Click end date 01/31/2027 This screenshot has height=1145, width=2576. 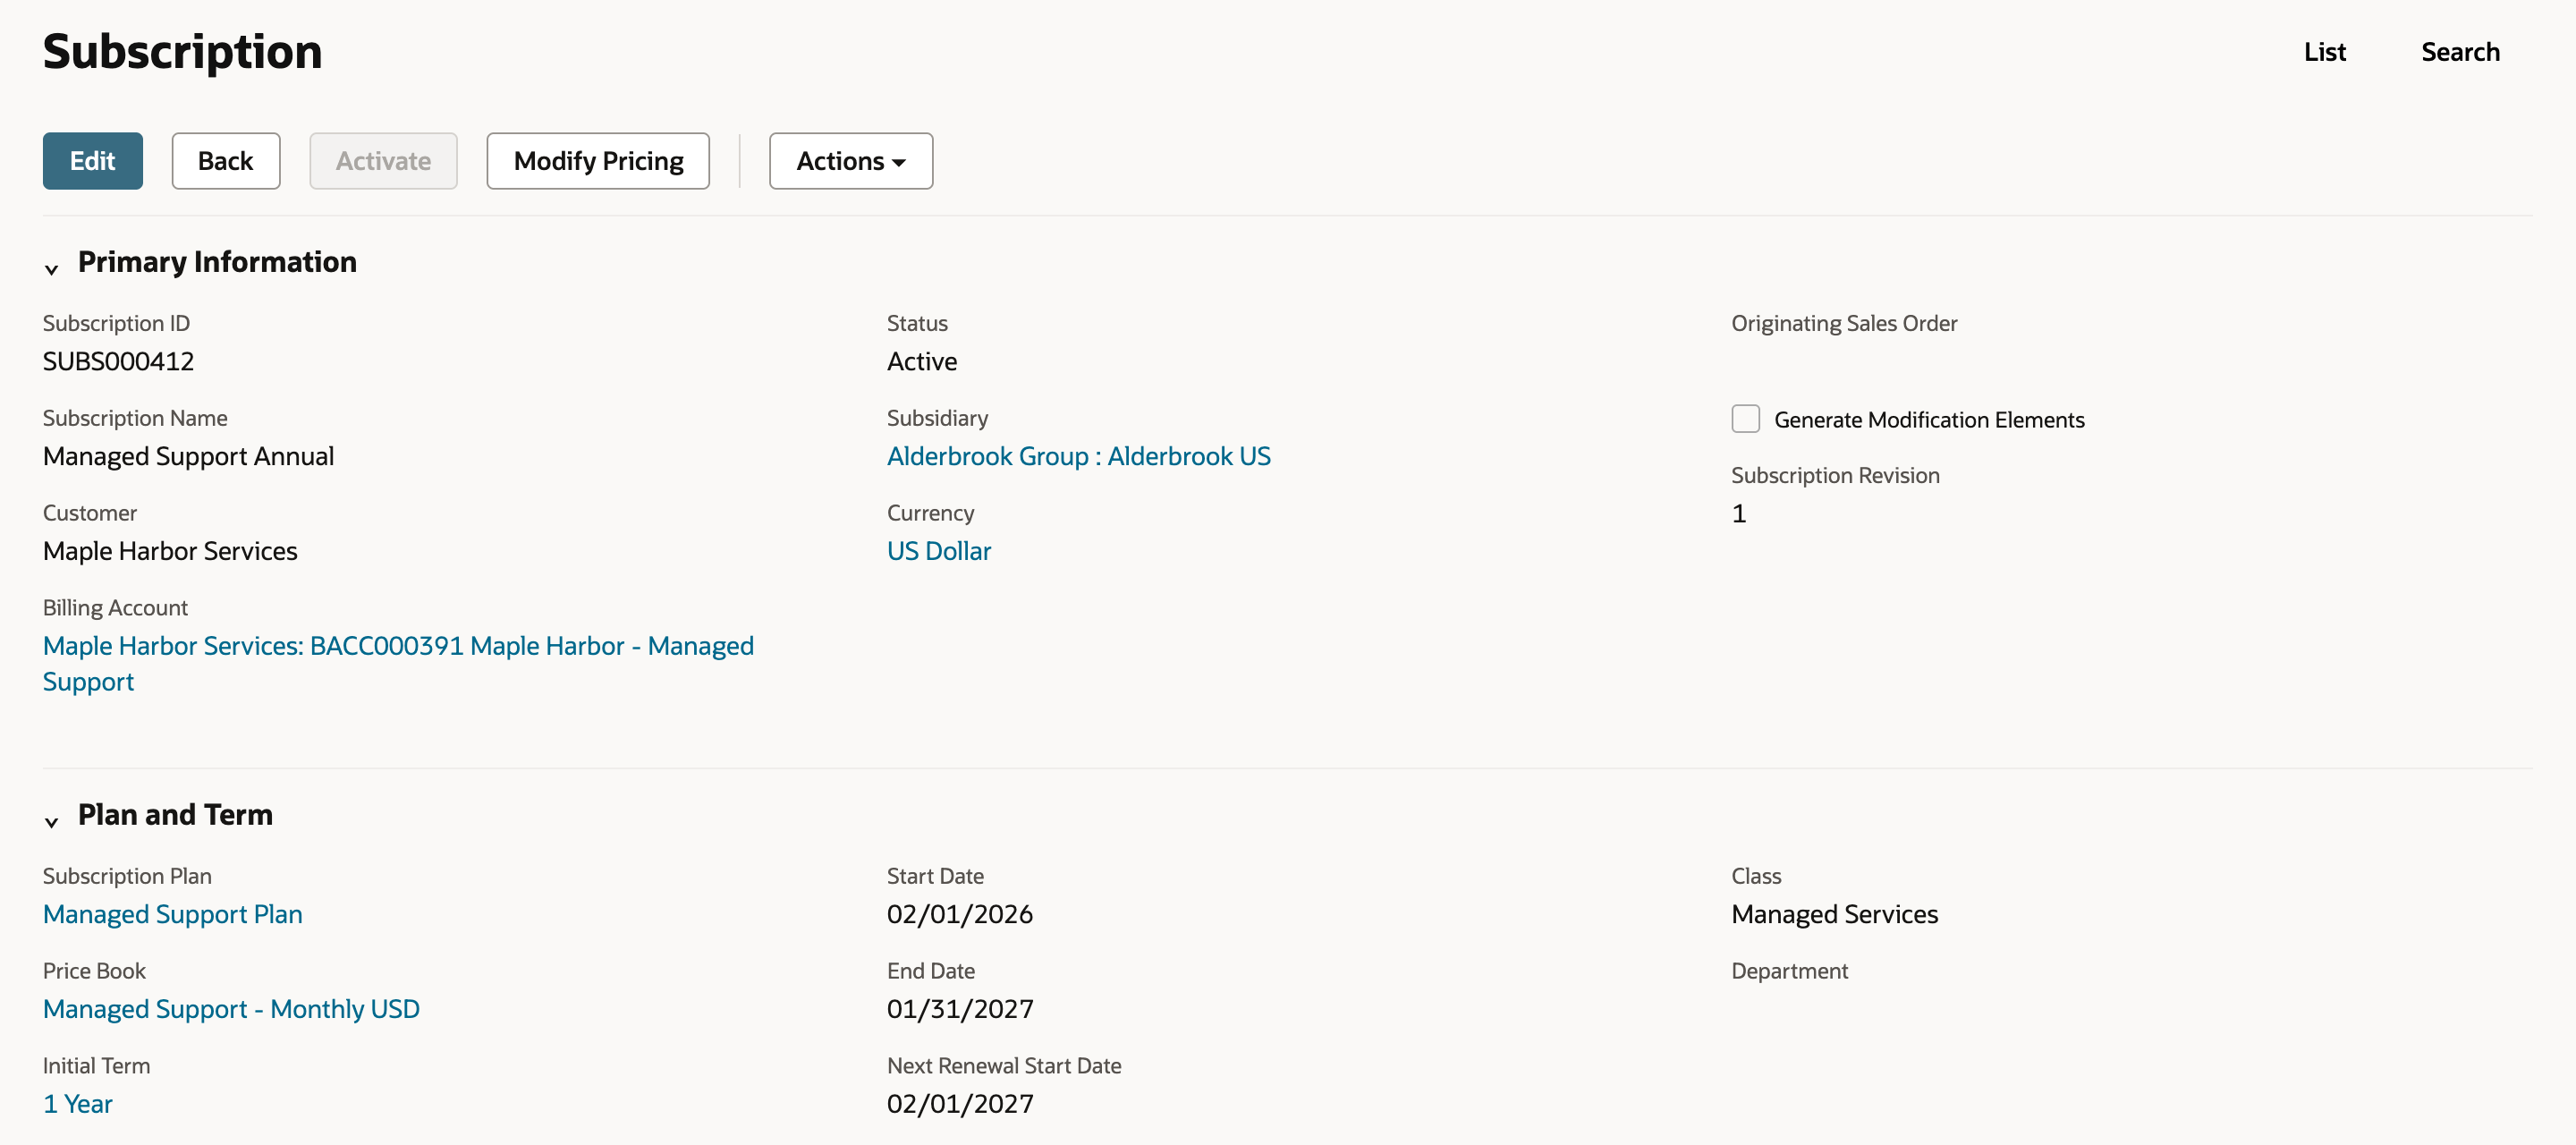click(960, 1009)
